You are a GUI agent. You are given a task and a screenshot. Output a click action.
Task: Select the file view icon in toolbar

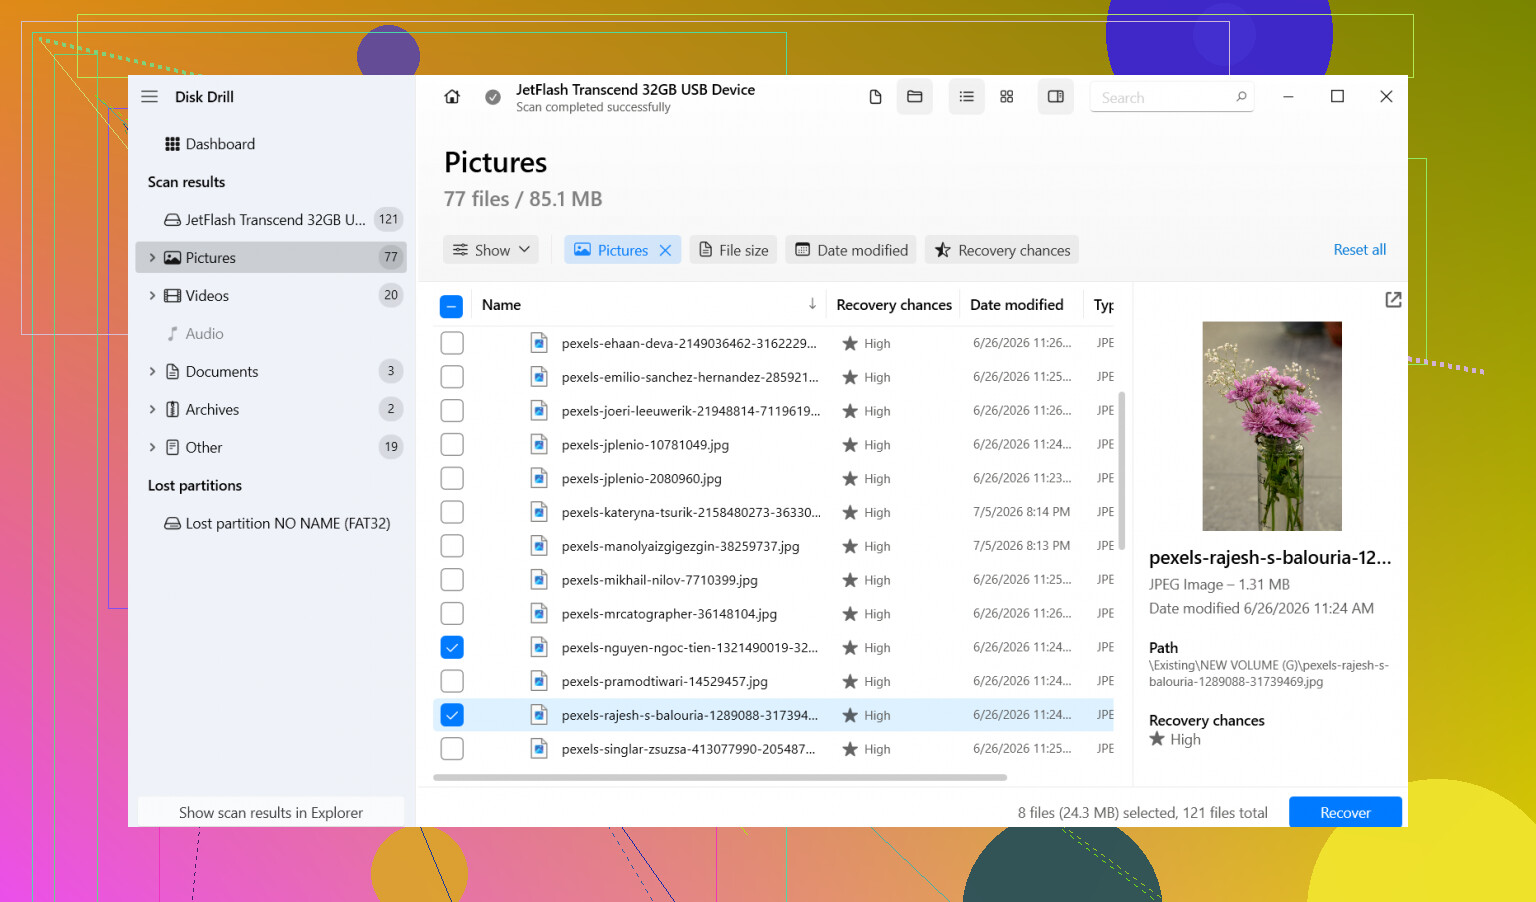tap(875, 97)
